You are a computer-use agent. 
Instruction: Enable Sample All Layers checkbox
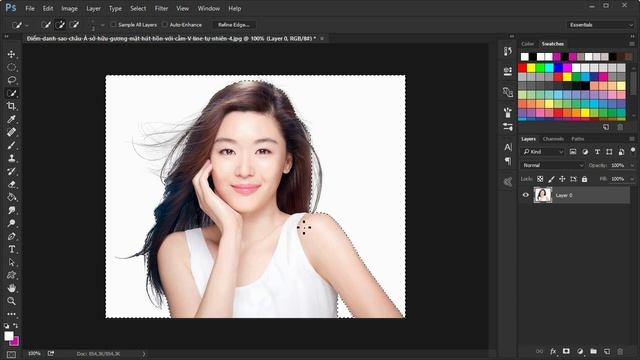pyautogui.click(x=113, y=25)
